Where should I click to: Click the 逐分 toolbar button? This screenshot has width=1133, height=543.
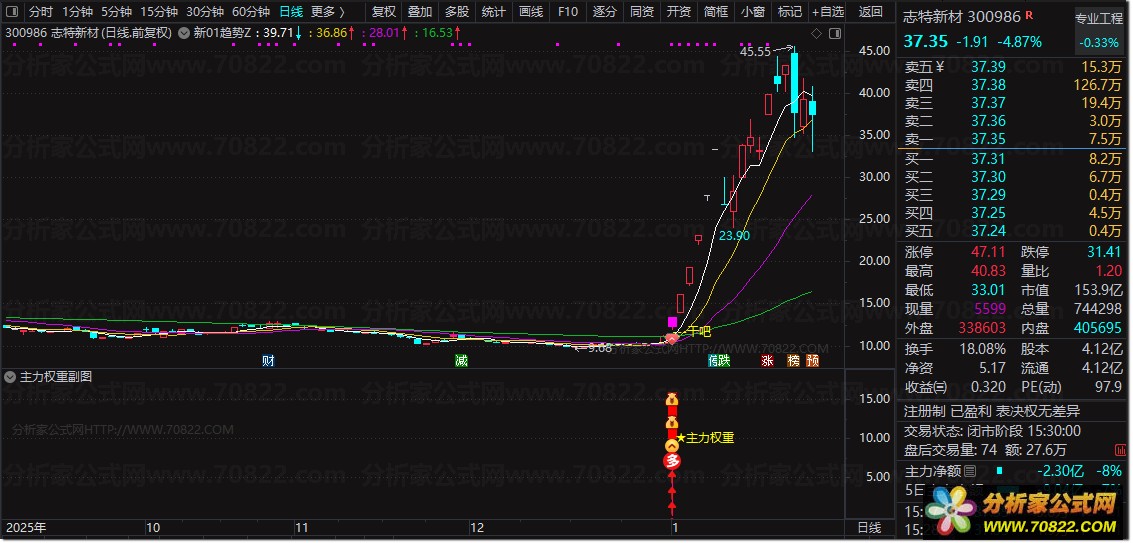[605, 12]
